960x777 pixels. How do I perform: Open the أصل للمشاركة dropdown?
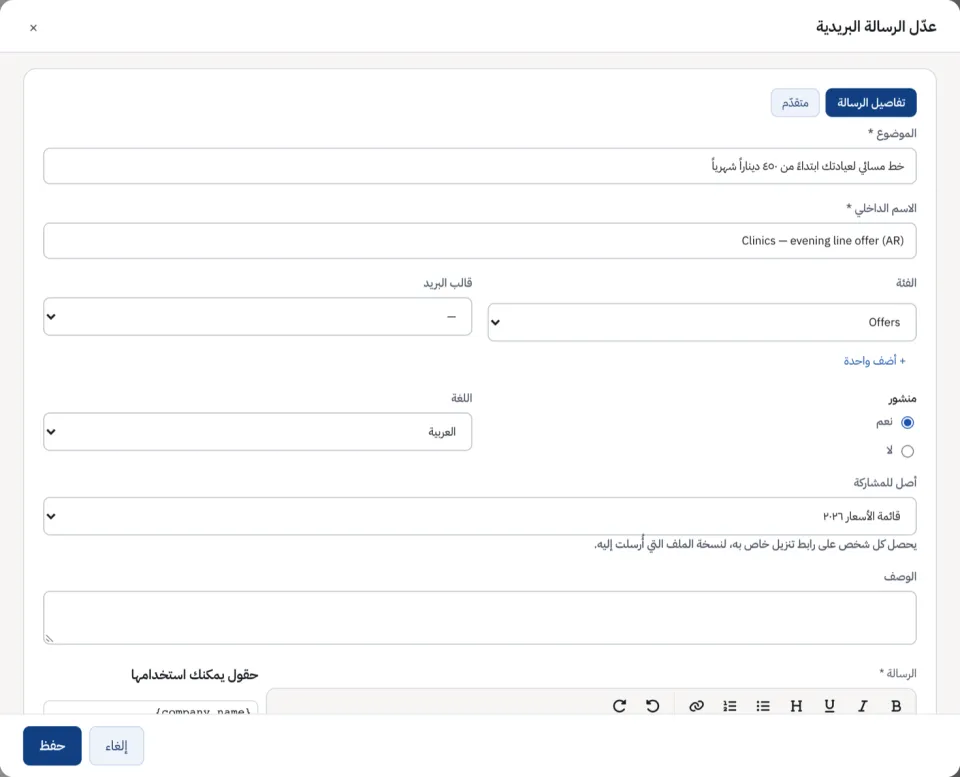(480, 516)
